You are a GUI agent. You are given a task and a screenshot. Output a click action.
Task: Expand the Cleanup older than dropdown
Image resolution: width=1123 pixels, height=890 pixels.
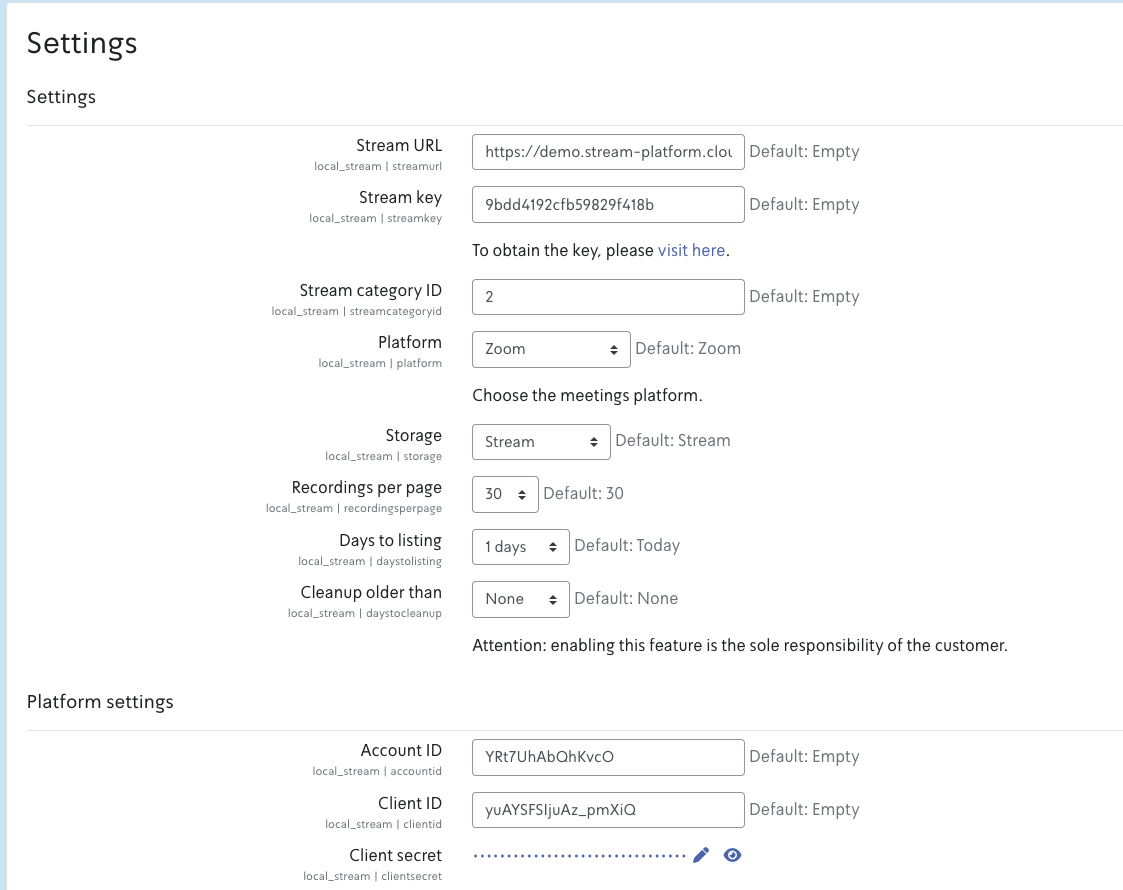coord(520,598)
